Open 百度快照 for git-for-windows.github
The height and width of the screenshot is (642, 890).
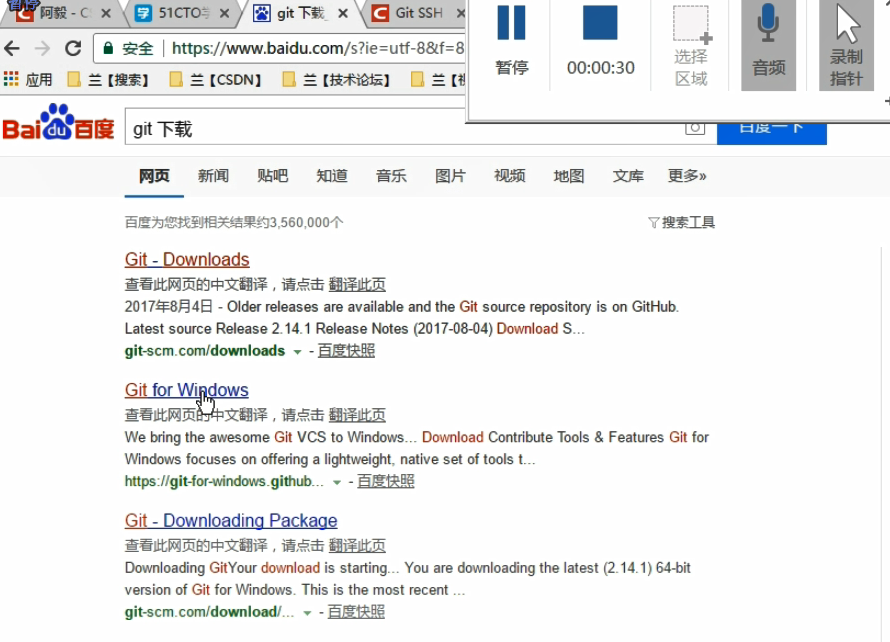coord(386,481)
